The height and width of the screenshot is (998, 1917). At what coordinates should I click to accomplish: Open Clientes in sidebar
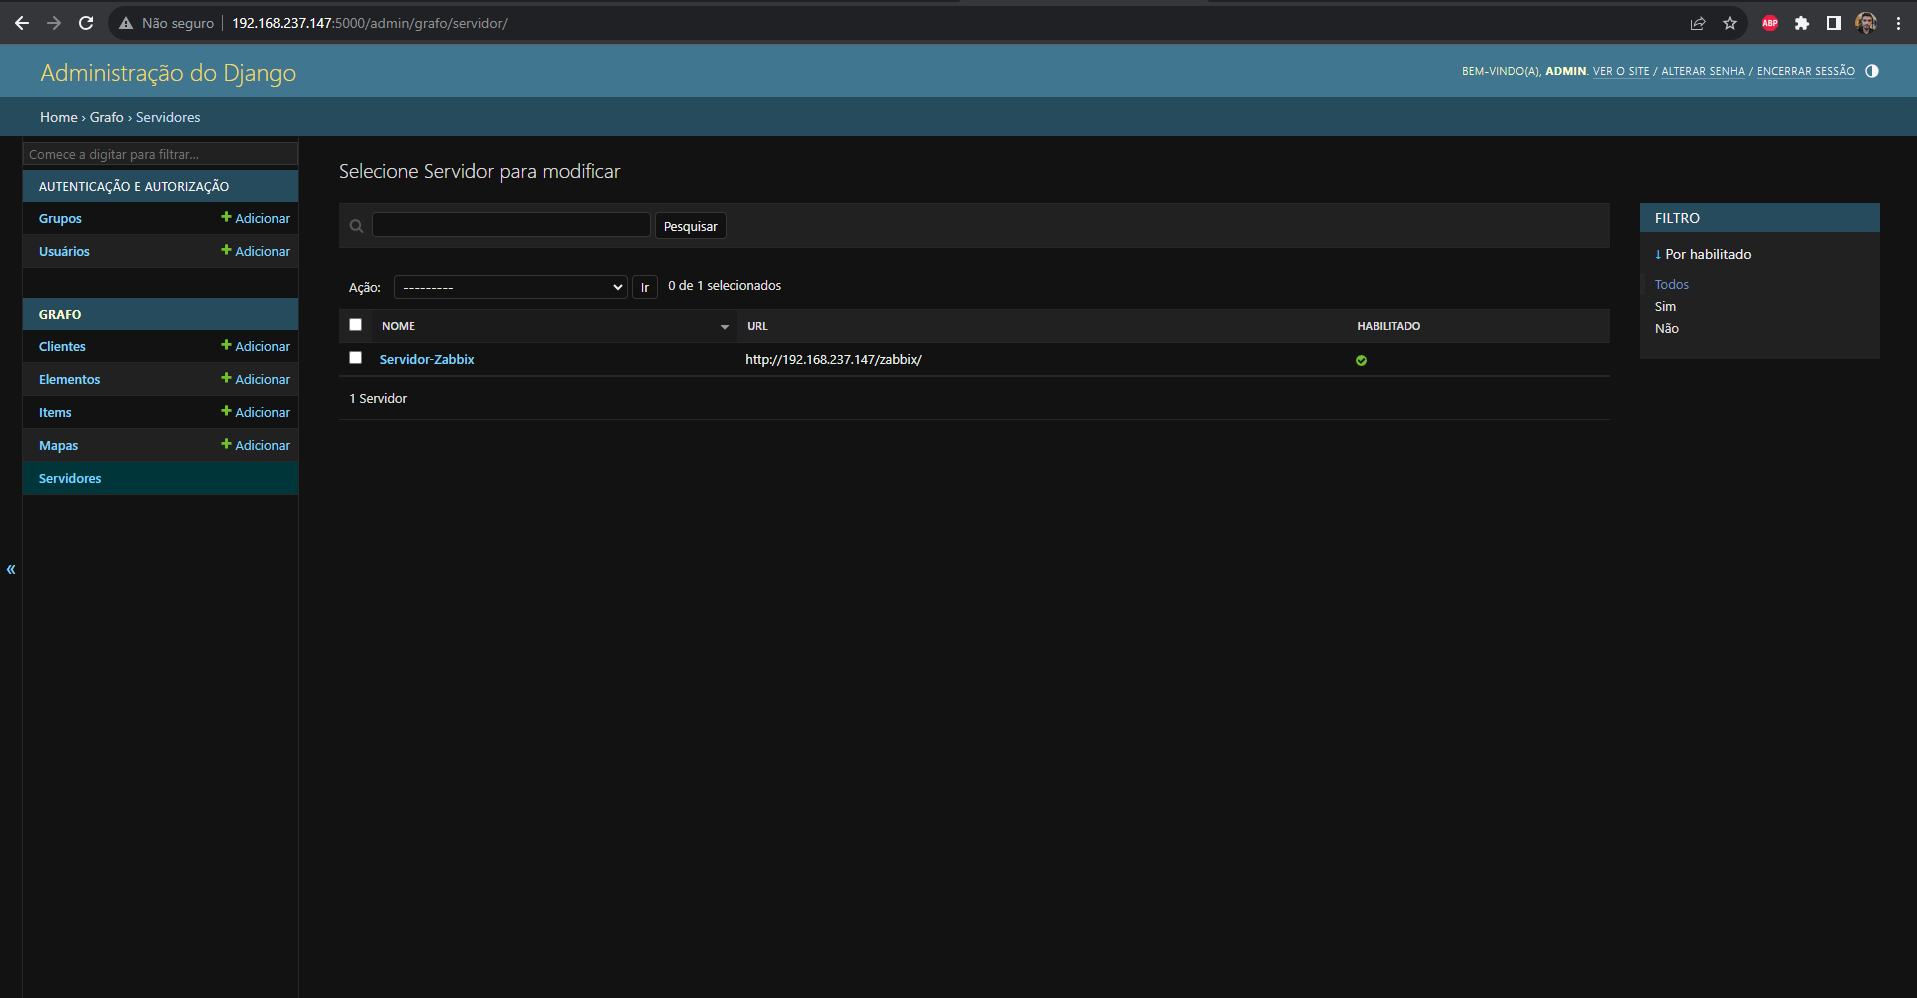[62, 347]
